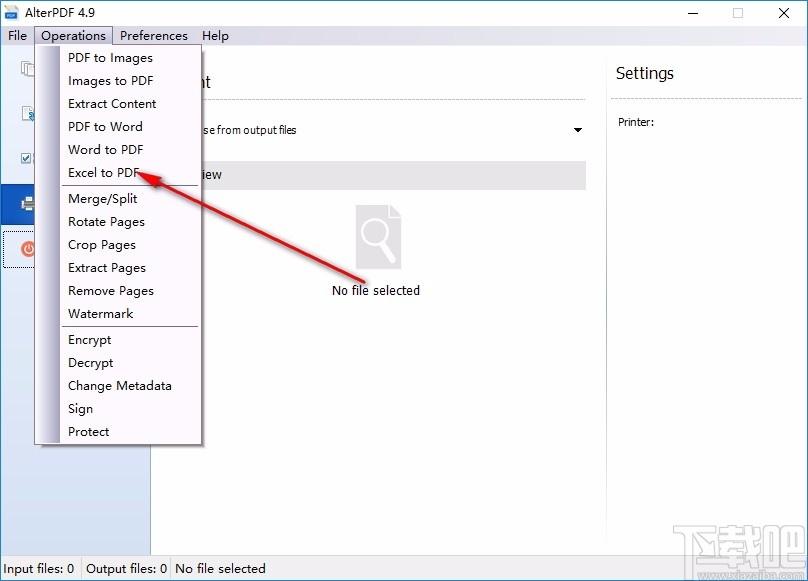This screenshot has width=808, height=581.
Task: Click the 'Output files: 0' status entry
Action: click(126, 569)
